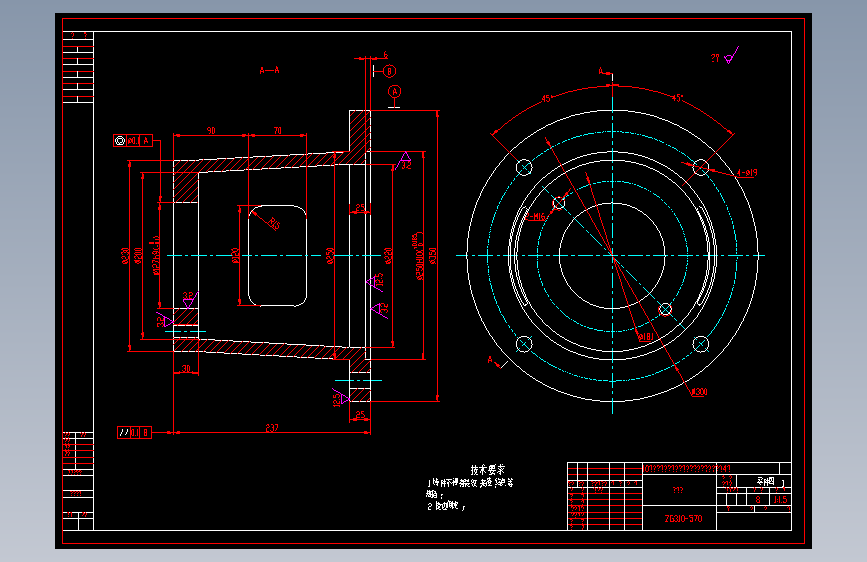
Task: Select the 4-ø19 hole callout
Action: [x=747, y=173]
